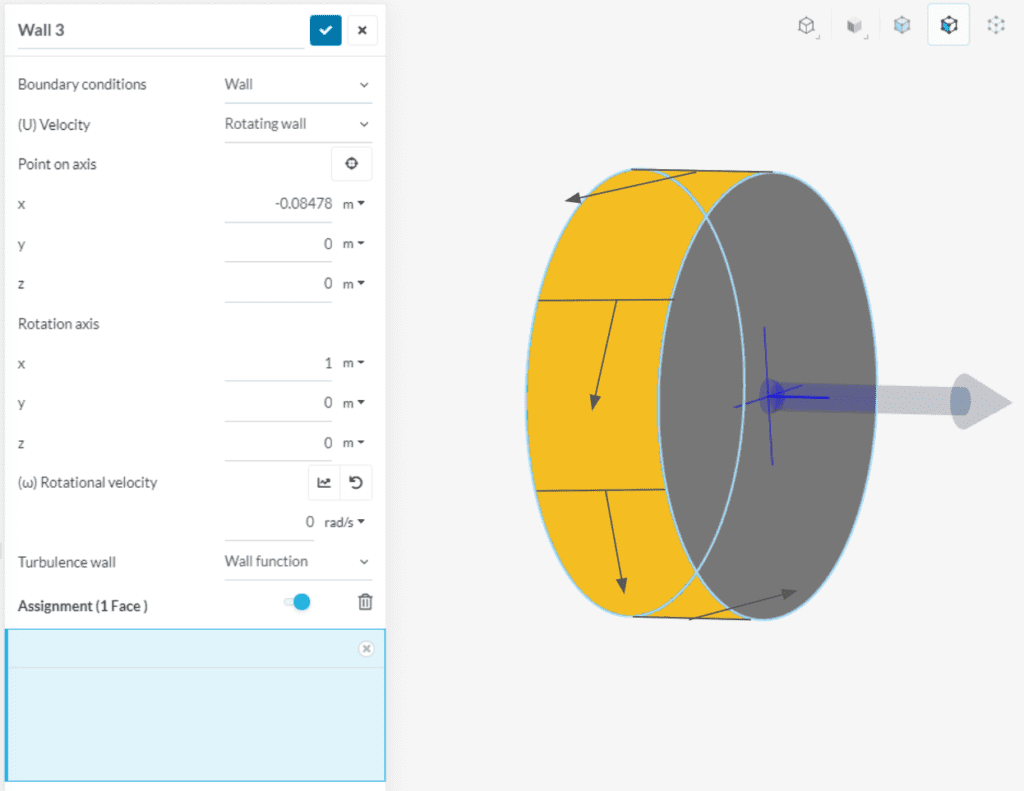Edit the x coordinate value -0.08478
The width and height of the screenshot is (1024, 791).
[280, 203]
